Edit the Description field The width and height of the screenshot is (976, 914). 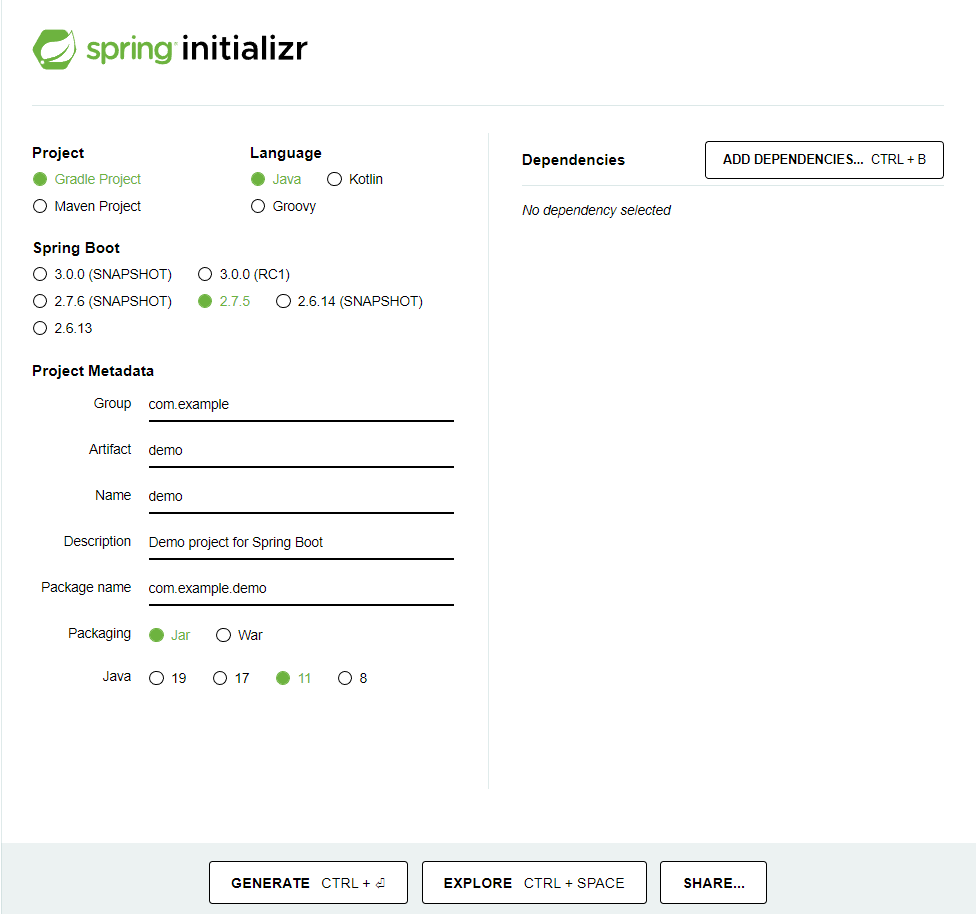click(301, 544)
